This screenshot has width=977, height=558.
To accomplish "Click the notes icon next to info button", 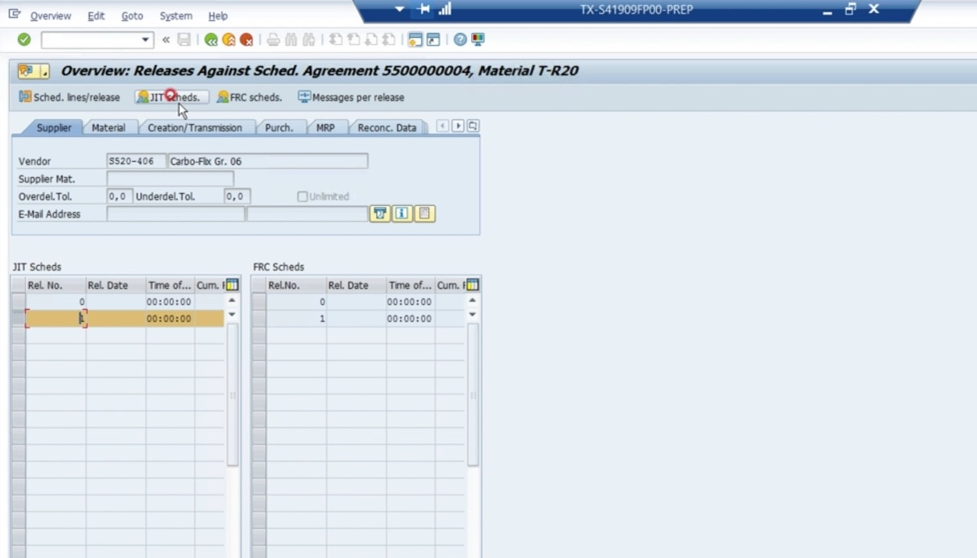I will point(424,214).
